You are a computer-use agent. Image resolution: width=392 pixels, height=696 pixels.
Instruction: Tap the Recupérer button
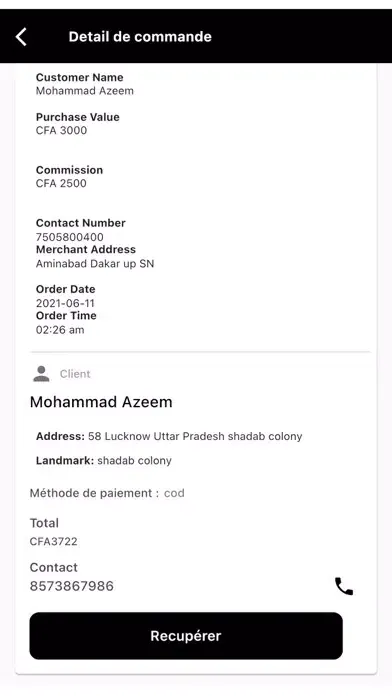[x=186, y=636]
